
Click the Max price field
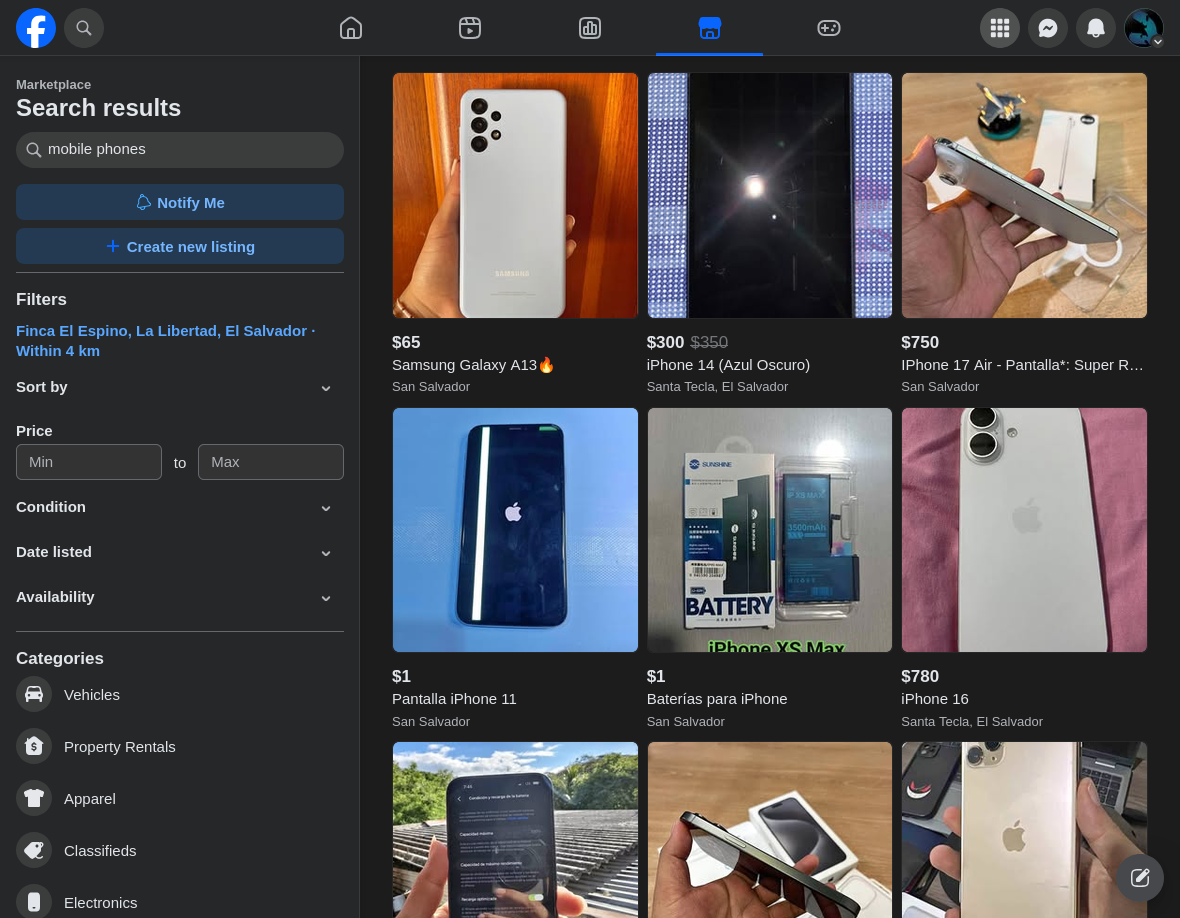tap(271, 462)
